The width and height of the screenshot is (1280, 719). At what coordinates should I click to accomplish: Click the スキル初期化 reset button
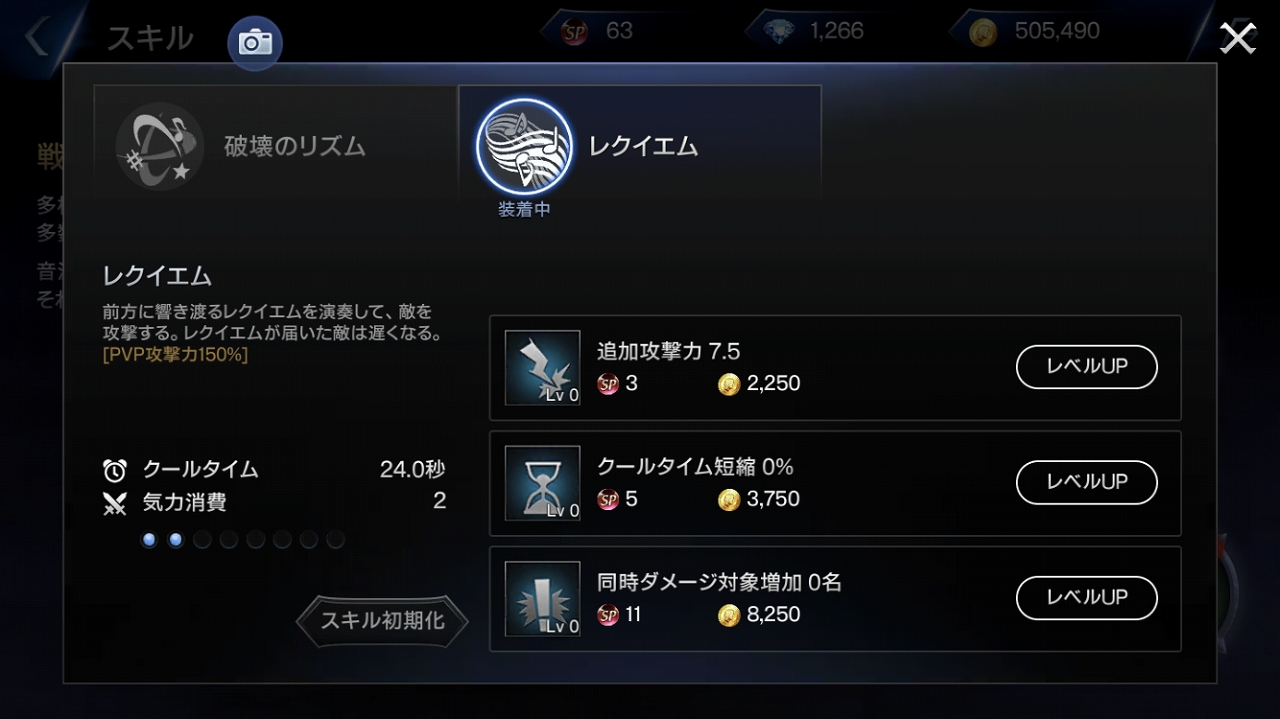(382, 621)
